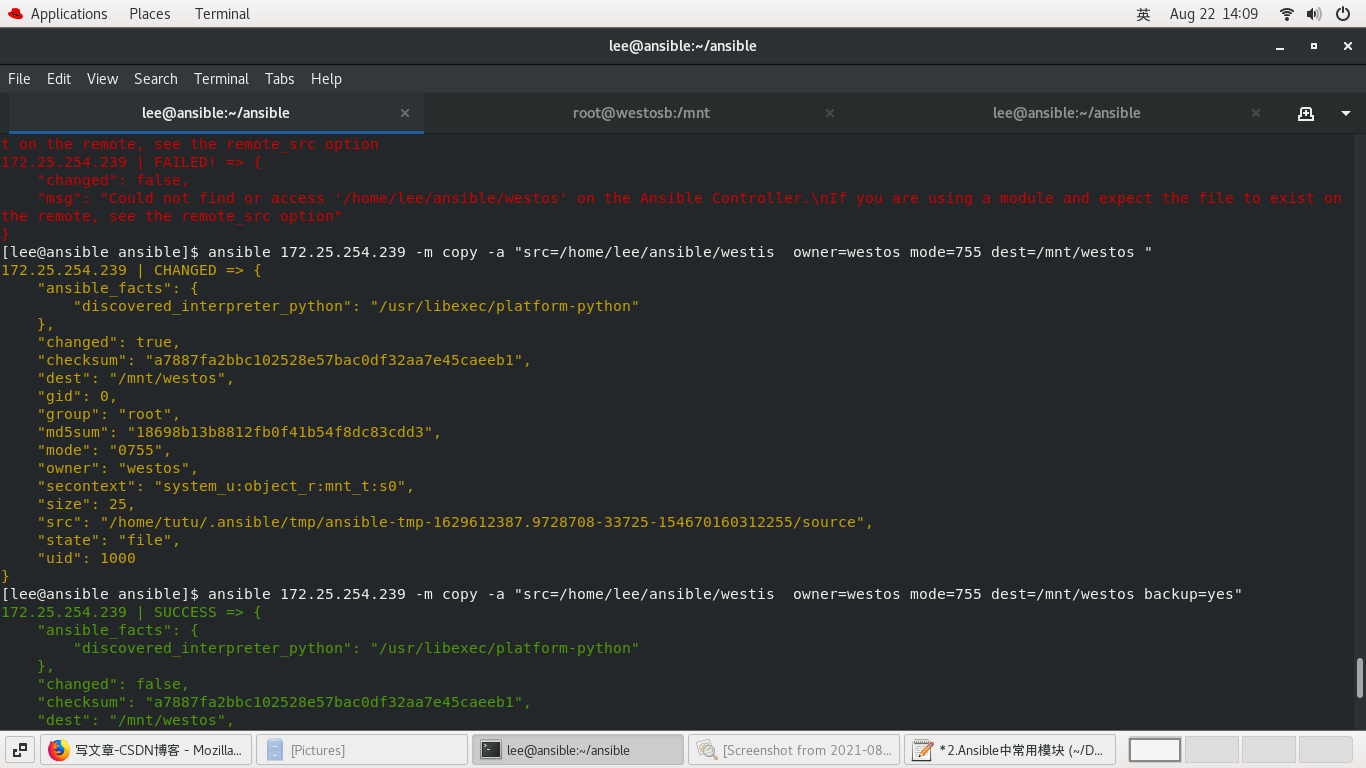Click the src ansible-tmp path line
This screenshot has height=768, width=1366.
455,522
